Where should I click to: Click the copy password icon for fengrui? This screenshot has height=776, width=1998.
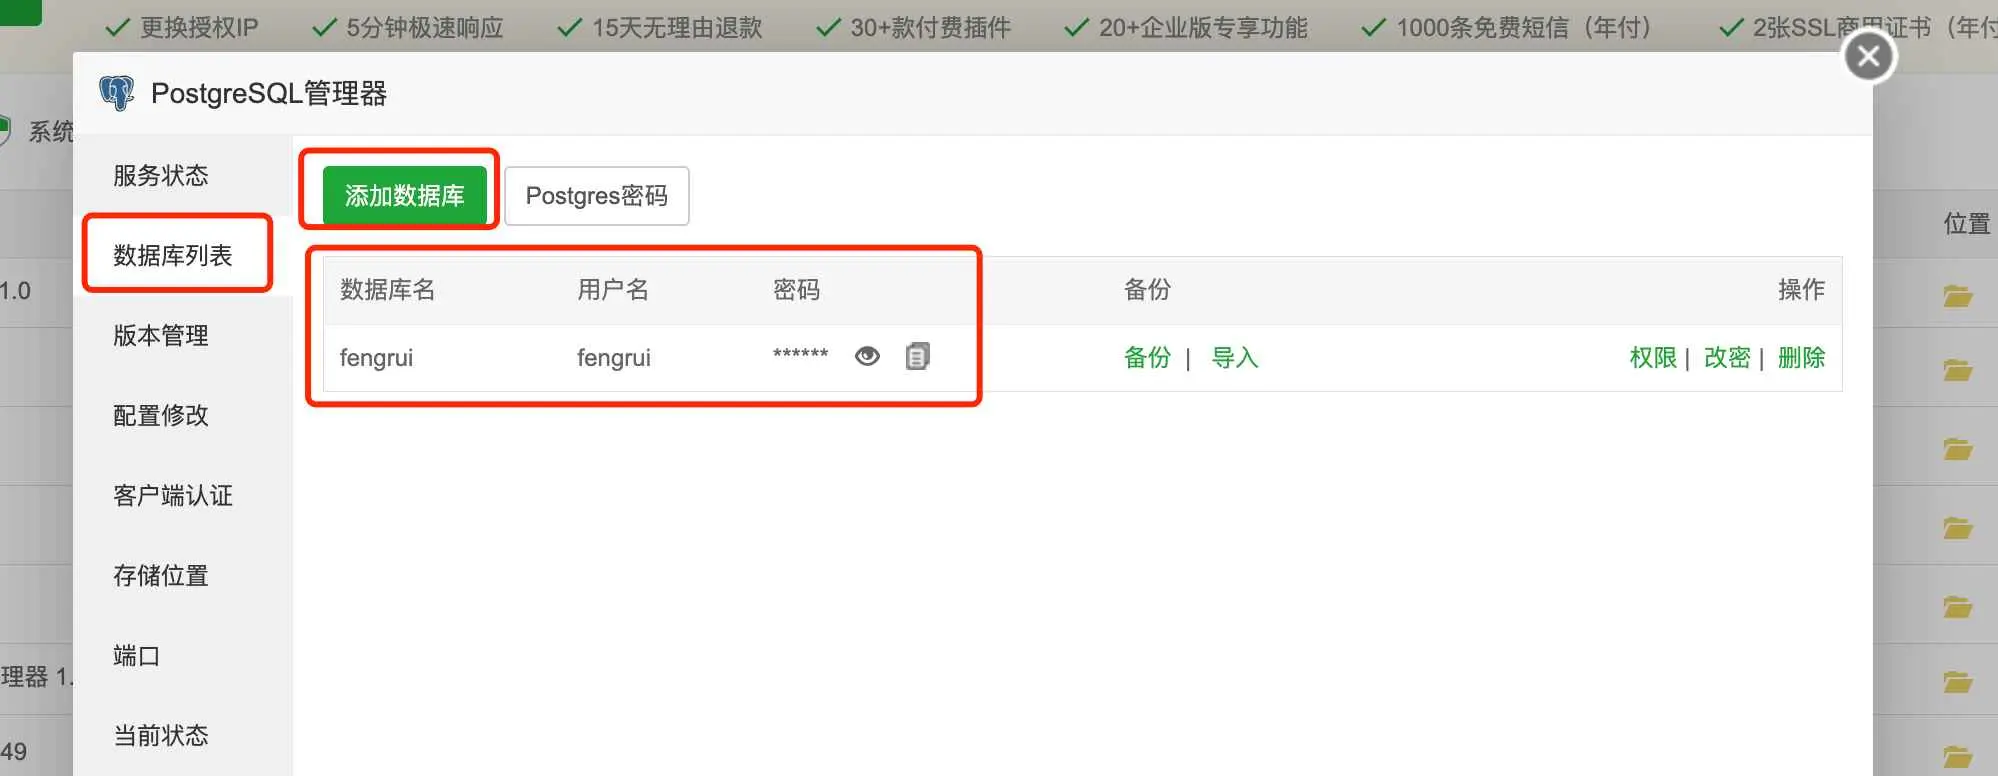[917, 357]
